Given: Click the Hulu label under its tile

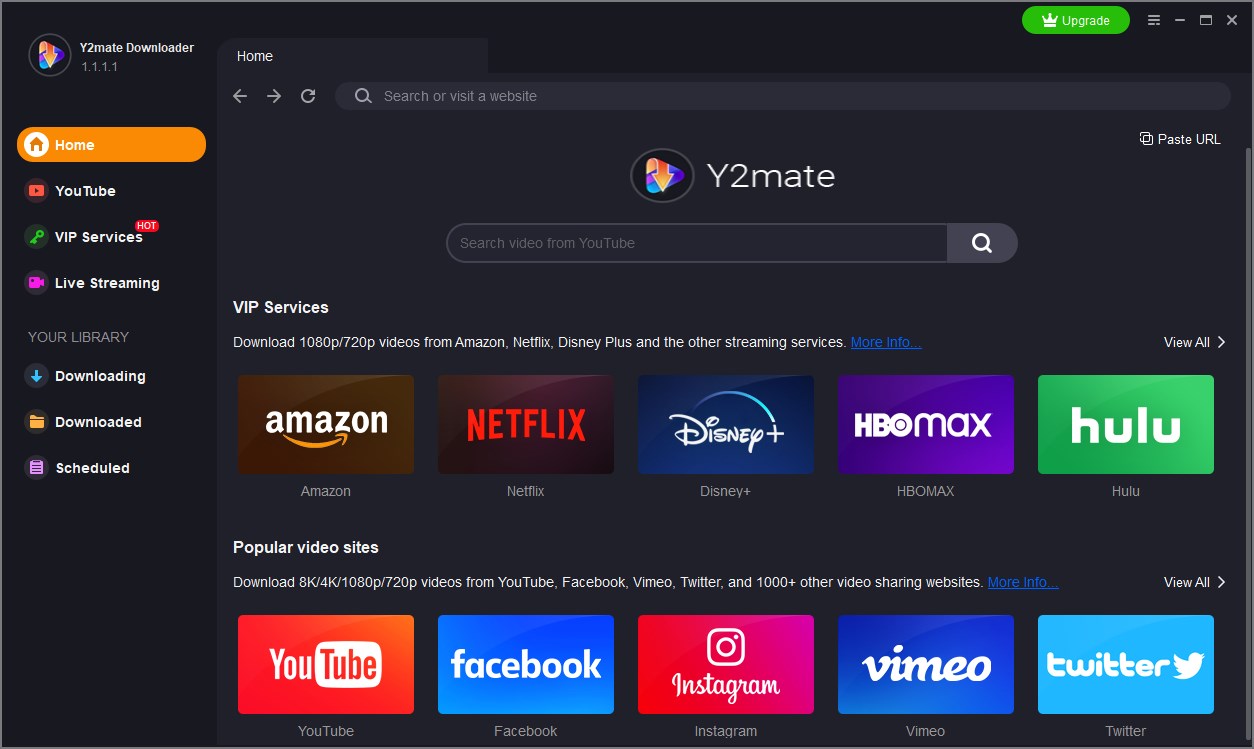Looking at the screenshot, I should (x=1126, y=491).
